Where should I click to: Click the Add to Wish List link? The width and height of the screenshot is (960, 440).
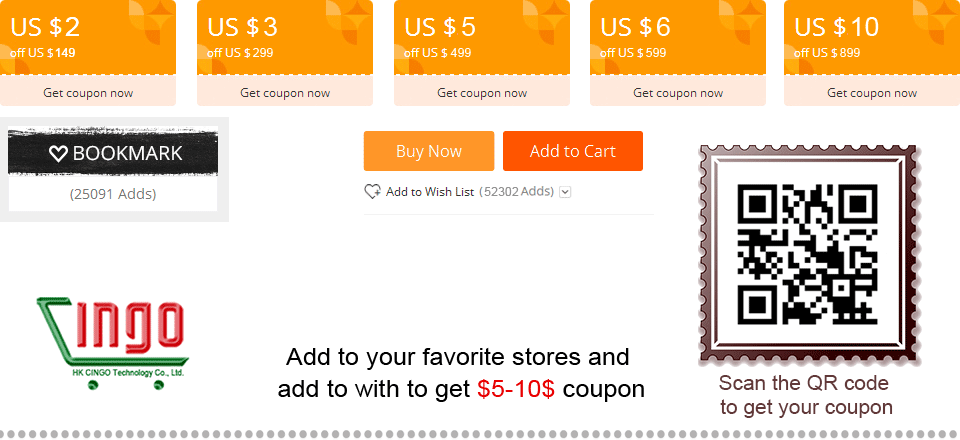pos(430,192)
